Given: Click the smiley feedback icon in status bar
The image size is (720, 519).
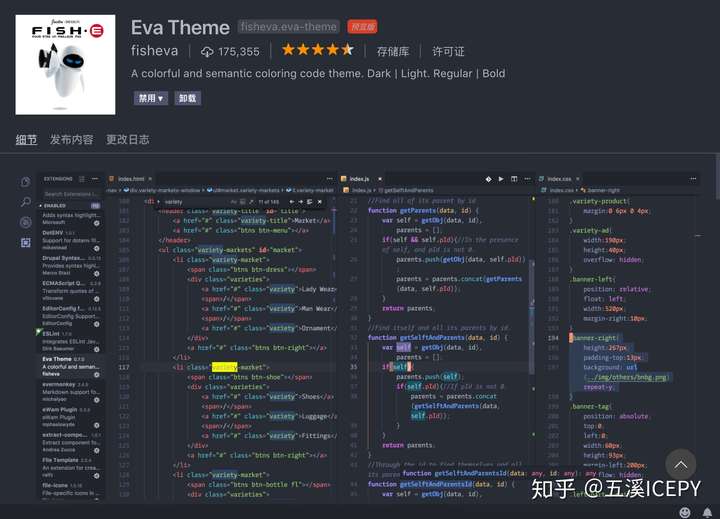Looking at the screenshot, I should [685, 512].
